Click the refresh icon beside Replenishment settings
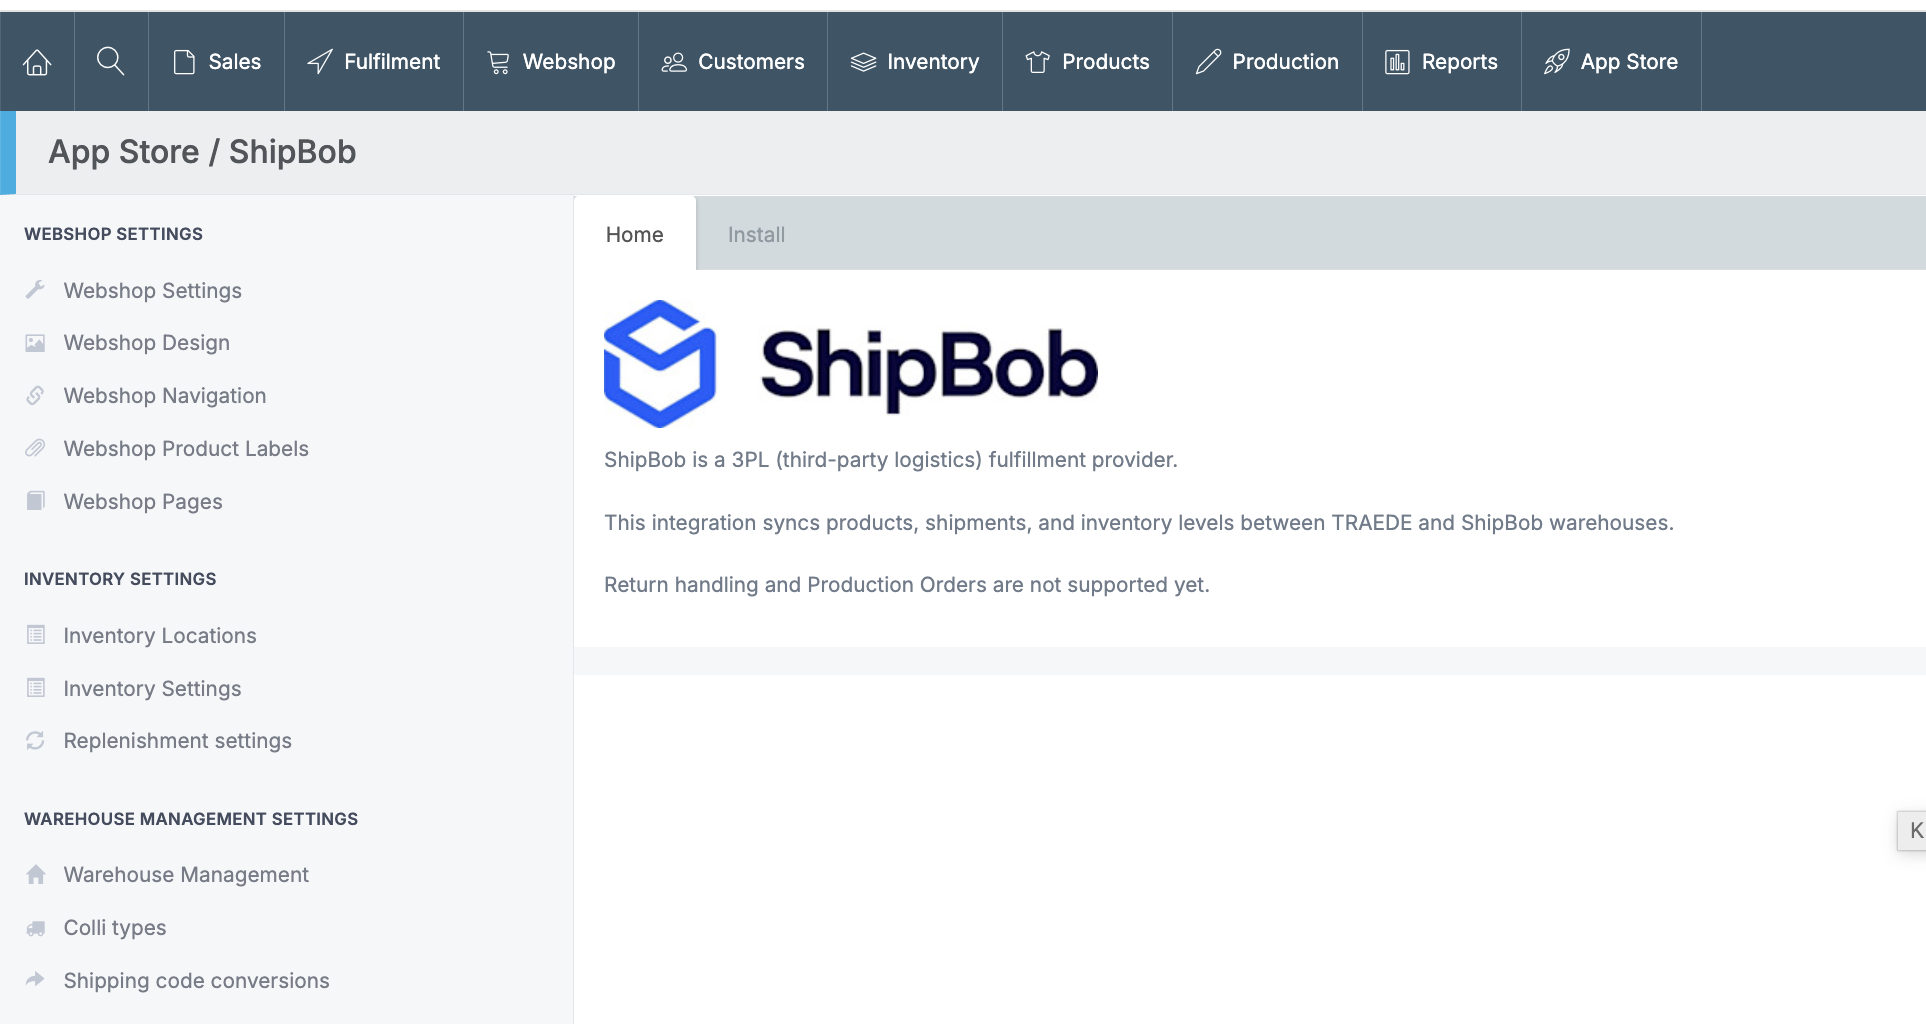This screenshot has width=1926, height=1024. pos(35,740)
